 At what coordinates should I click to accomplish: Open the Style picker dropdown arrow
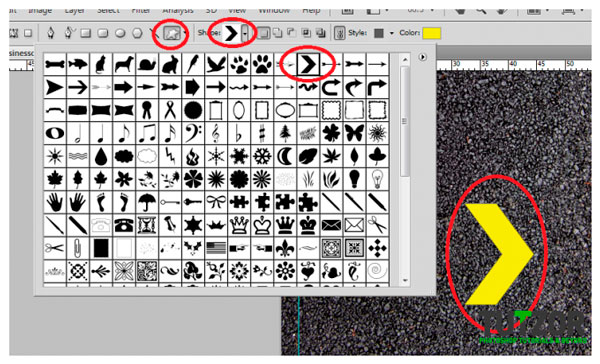point(391,34)
